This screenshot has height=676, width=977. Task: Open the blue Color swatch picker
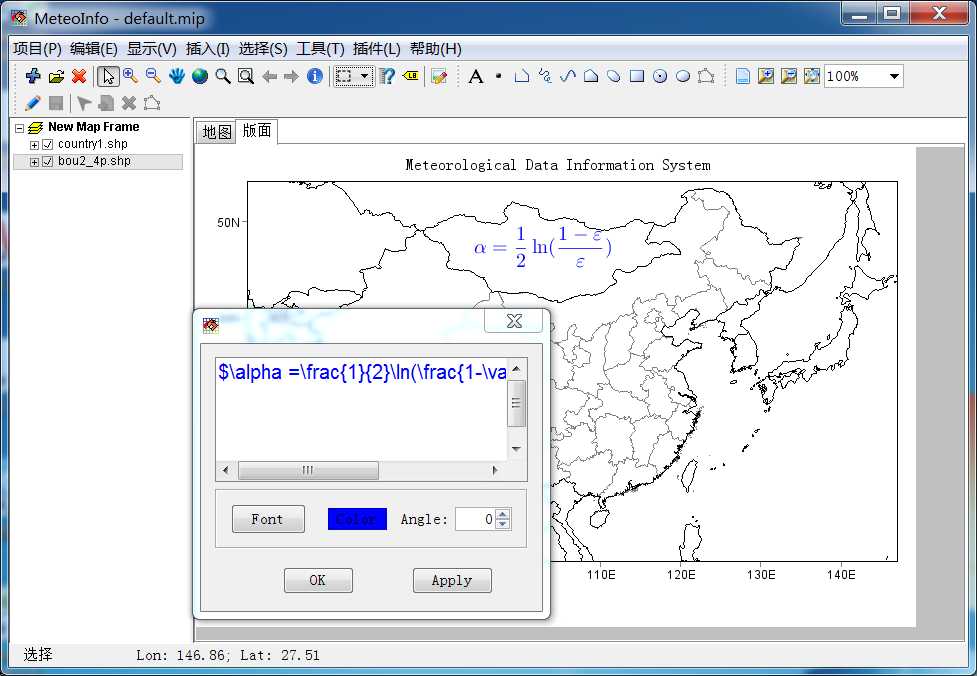[x=357, y=519]
